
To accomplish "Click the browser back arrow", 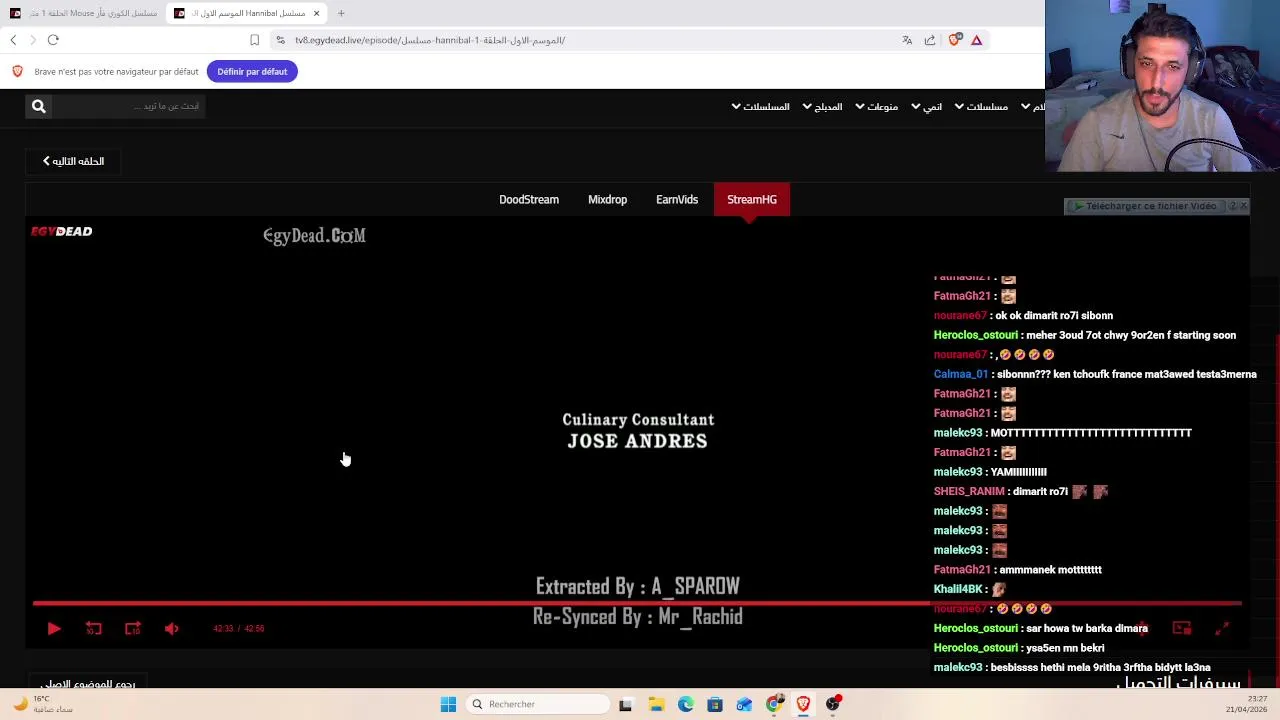I will pos(13,40).
